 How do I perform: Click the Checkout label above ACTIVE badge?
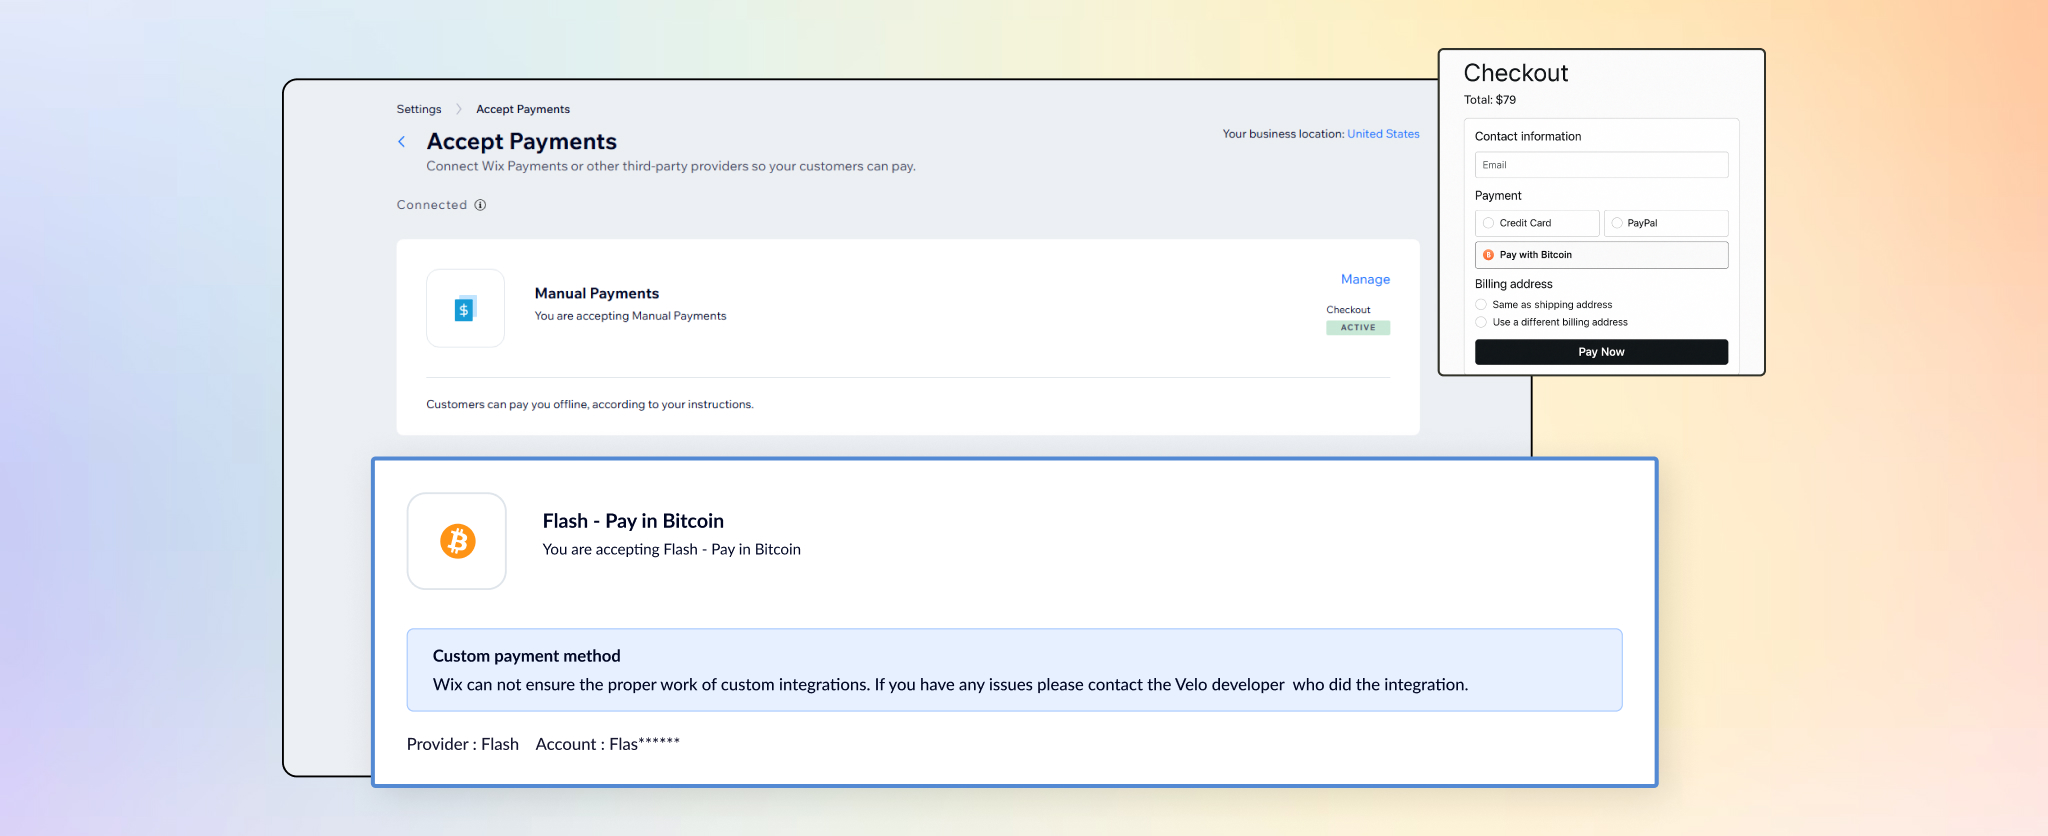pyautogui.click(x=1348, y=310)
